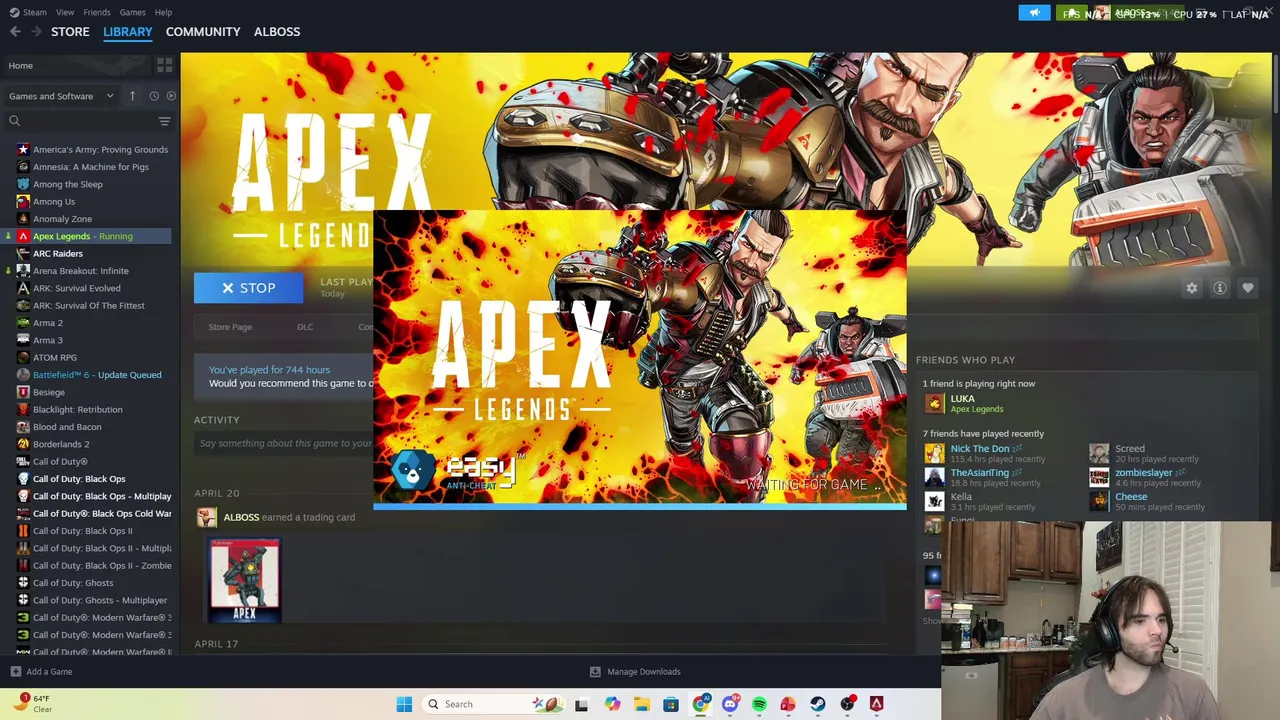Open Discord from the taskbar
Image resolution: width=1280 pixels, height=720 pixels.
coord(730,704)
